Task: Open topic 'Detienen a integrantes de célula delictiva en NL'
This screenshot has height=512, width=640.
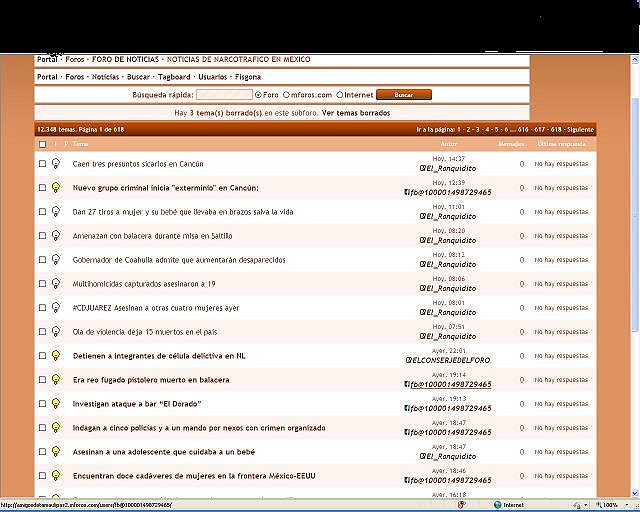Action: click(x=159, y=356)
